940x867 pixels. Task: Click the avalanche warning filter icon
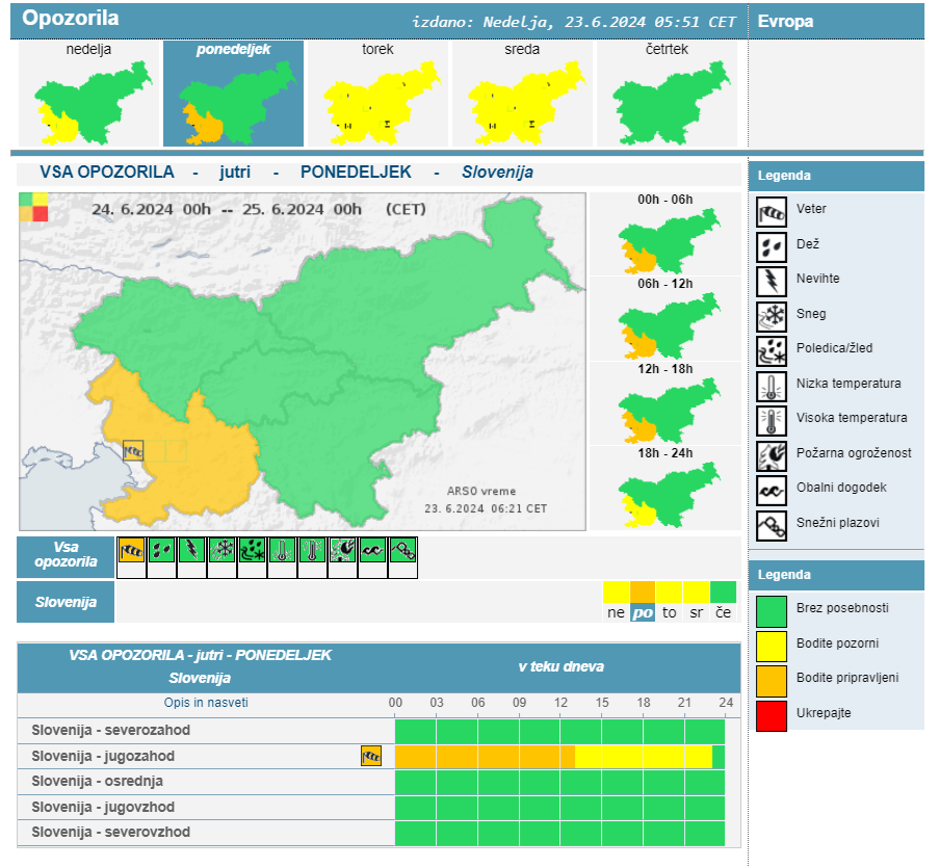pyautogui.click(x=403, y=551)
